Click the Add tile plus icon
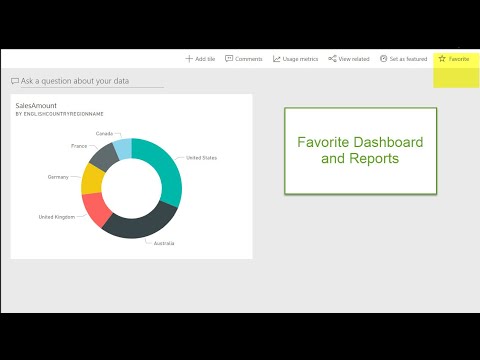The image size is (480, 360). 189,59
